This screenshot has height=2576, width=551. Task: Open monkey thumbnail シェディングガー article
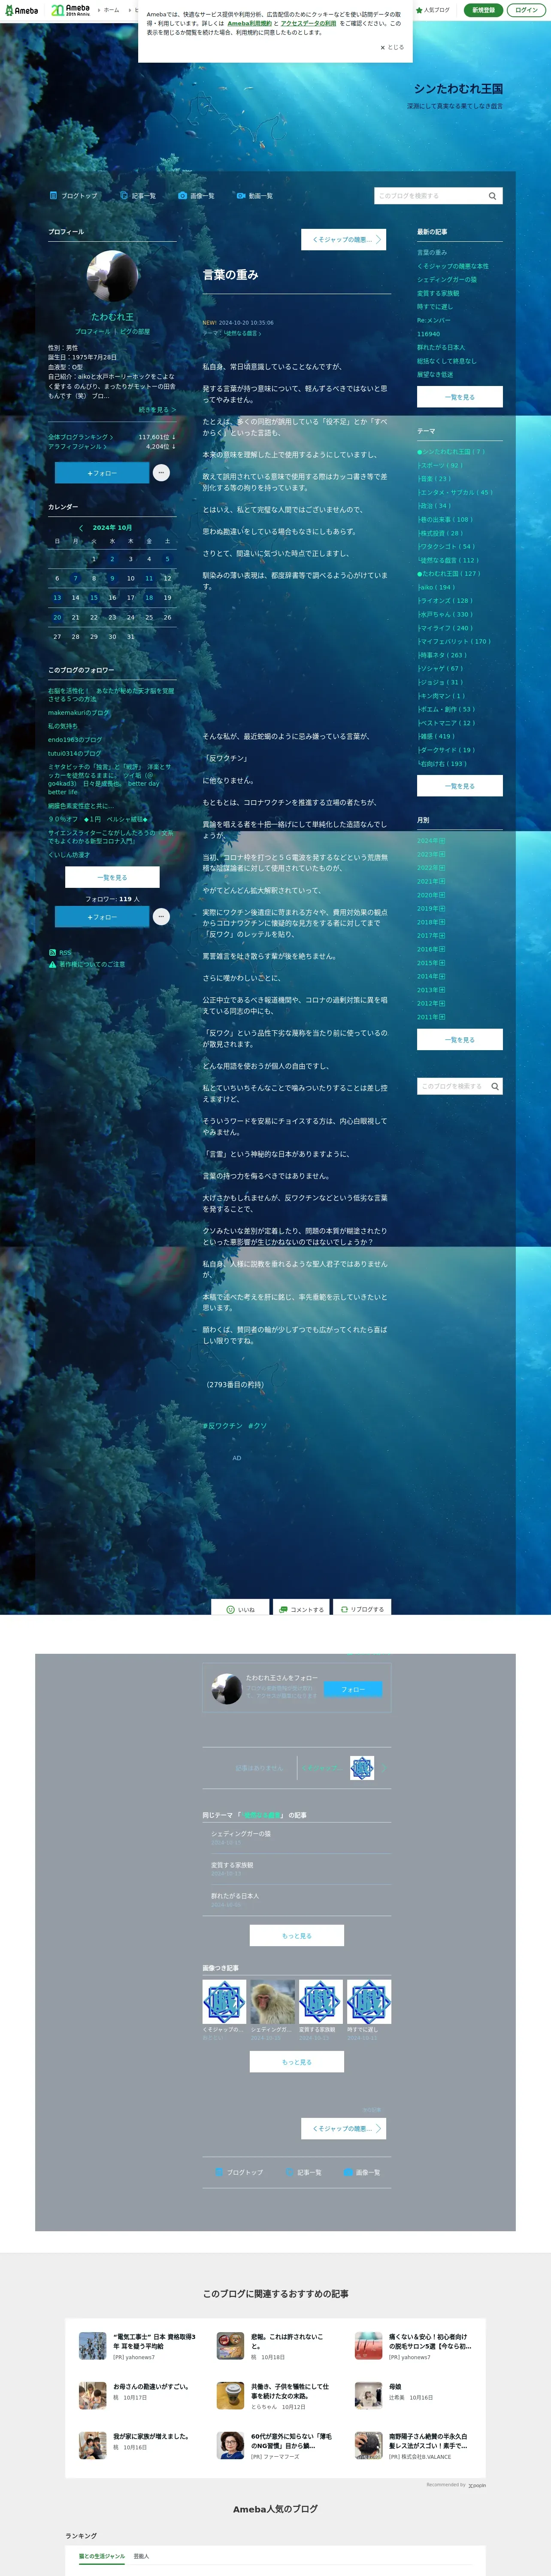(x=272, y=2002)
